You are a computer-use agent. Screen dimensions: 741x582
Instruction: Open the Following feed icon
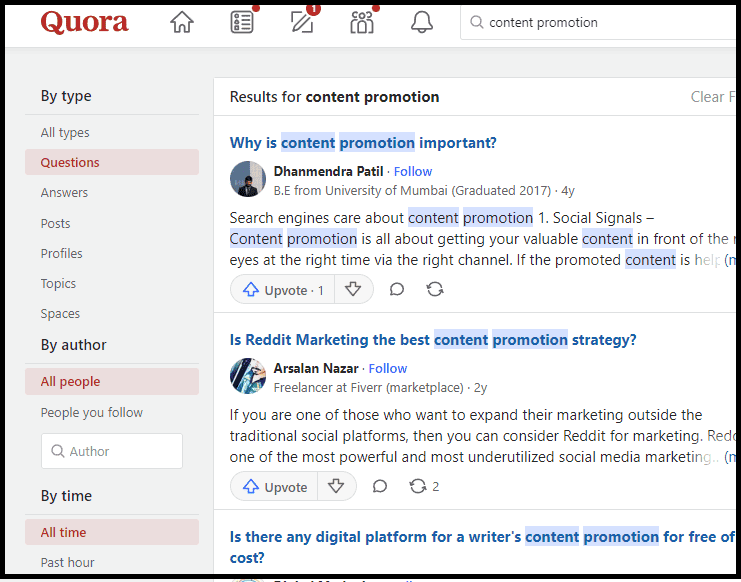[241, 23]
